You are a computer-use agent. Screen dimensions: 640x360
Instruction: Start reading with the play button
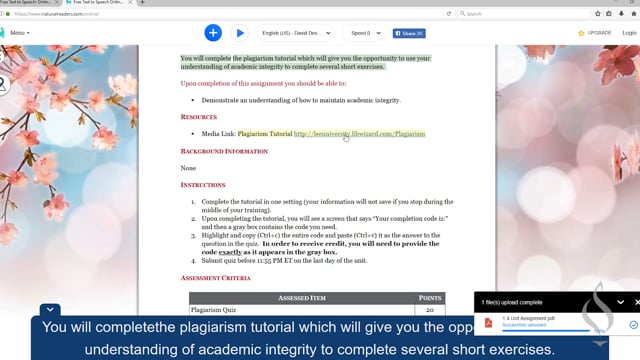(240, 33)
